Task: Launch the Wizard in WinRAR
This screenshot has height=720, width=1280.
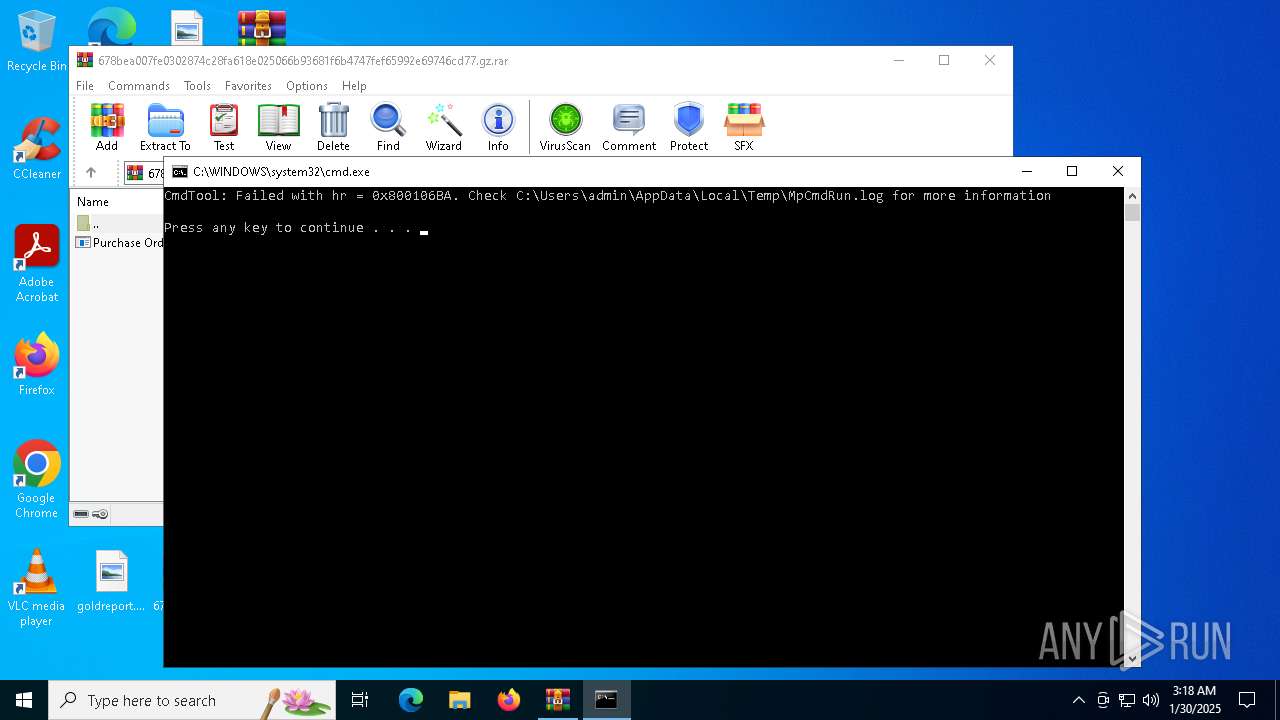Action: click(444, 127)
